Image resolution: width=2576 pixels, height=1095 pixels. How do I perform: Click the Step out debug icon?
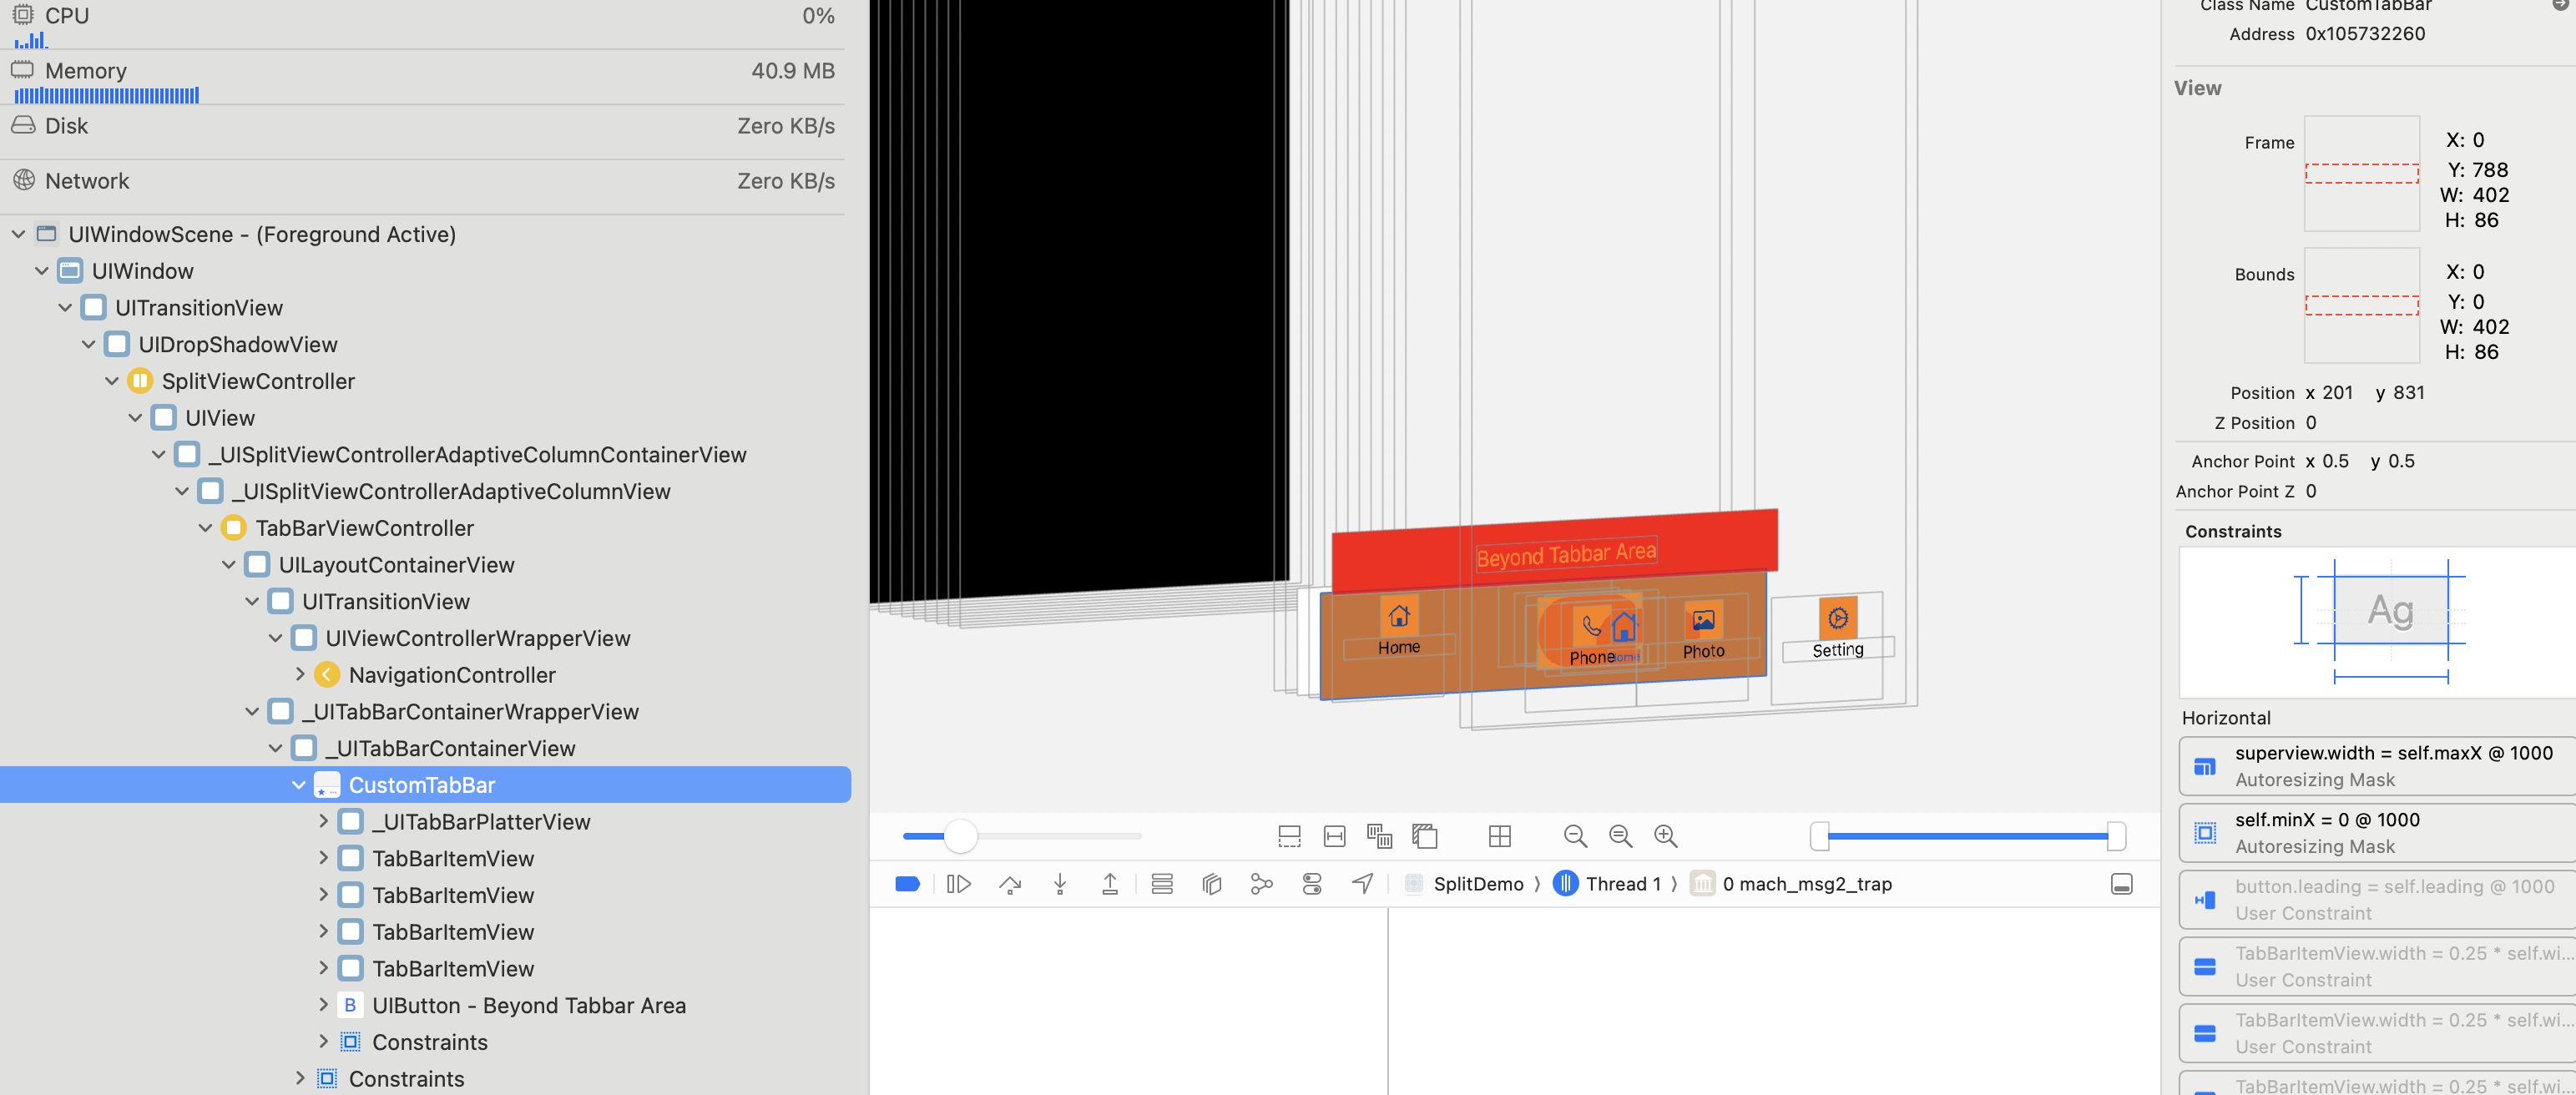(1110, 884)
